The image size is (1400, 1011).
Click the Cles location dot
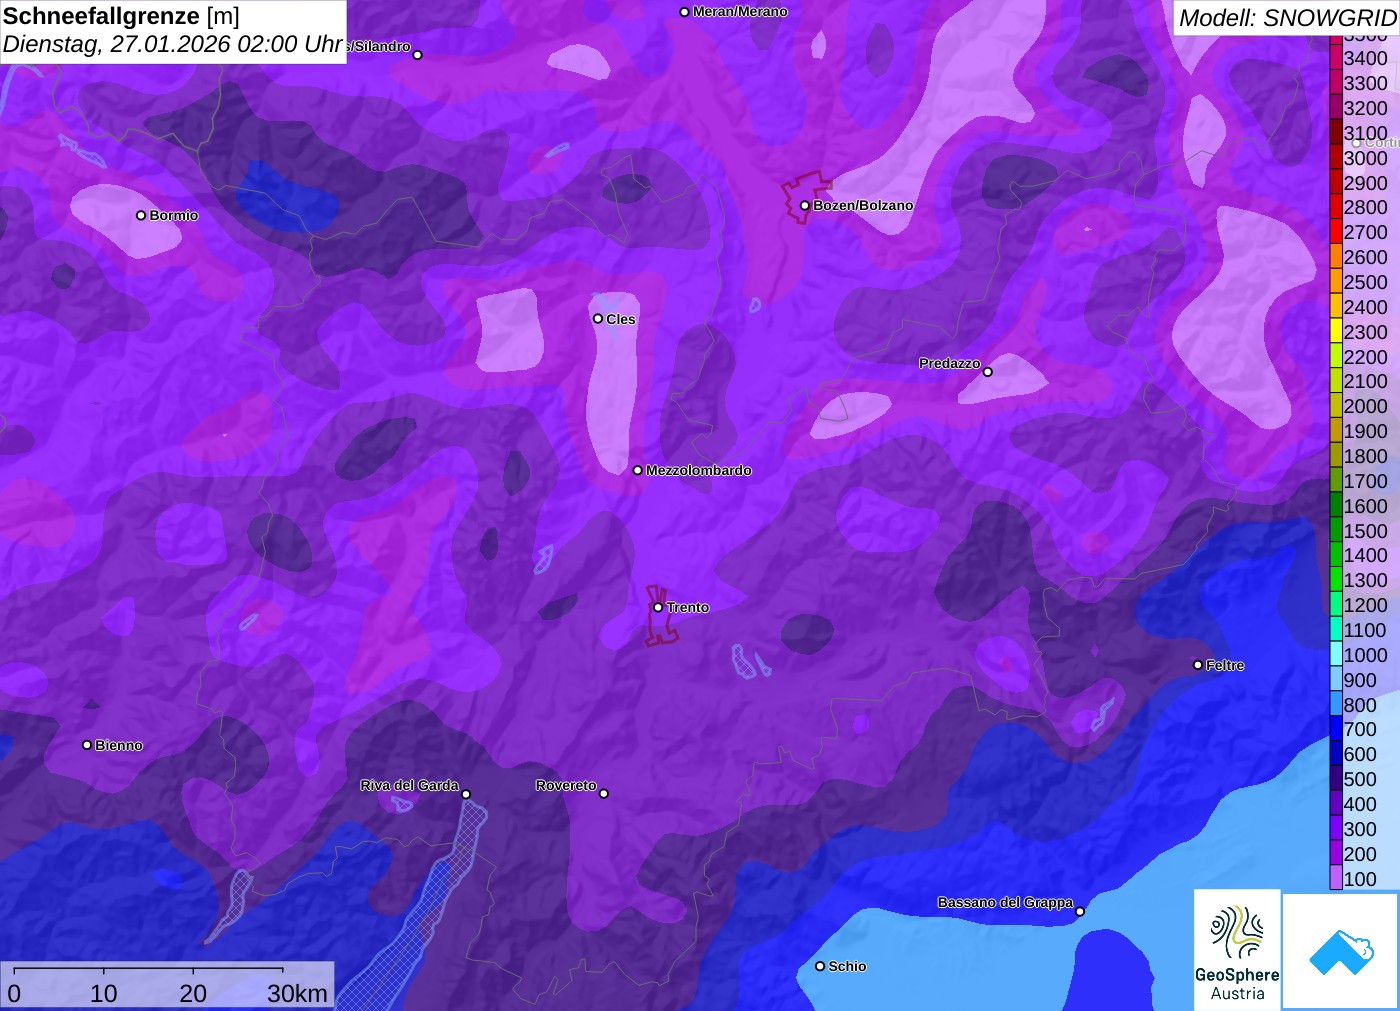pos(598,319)
